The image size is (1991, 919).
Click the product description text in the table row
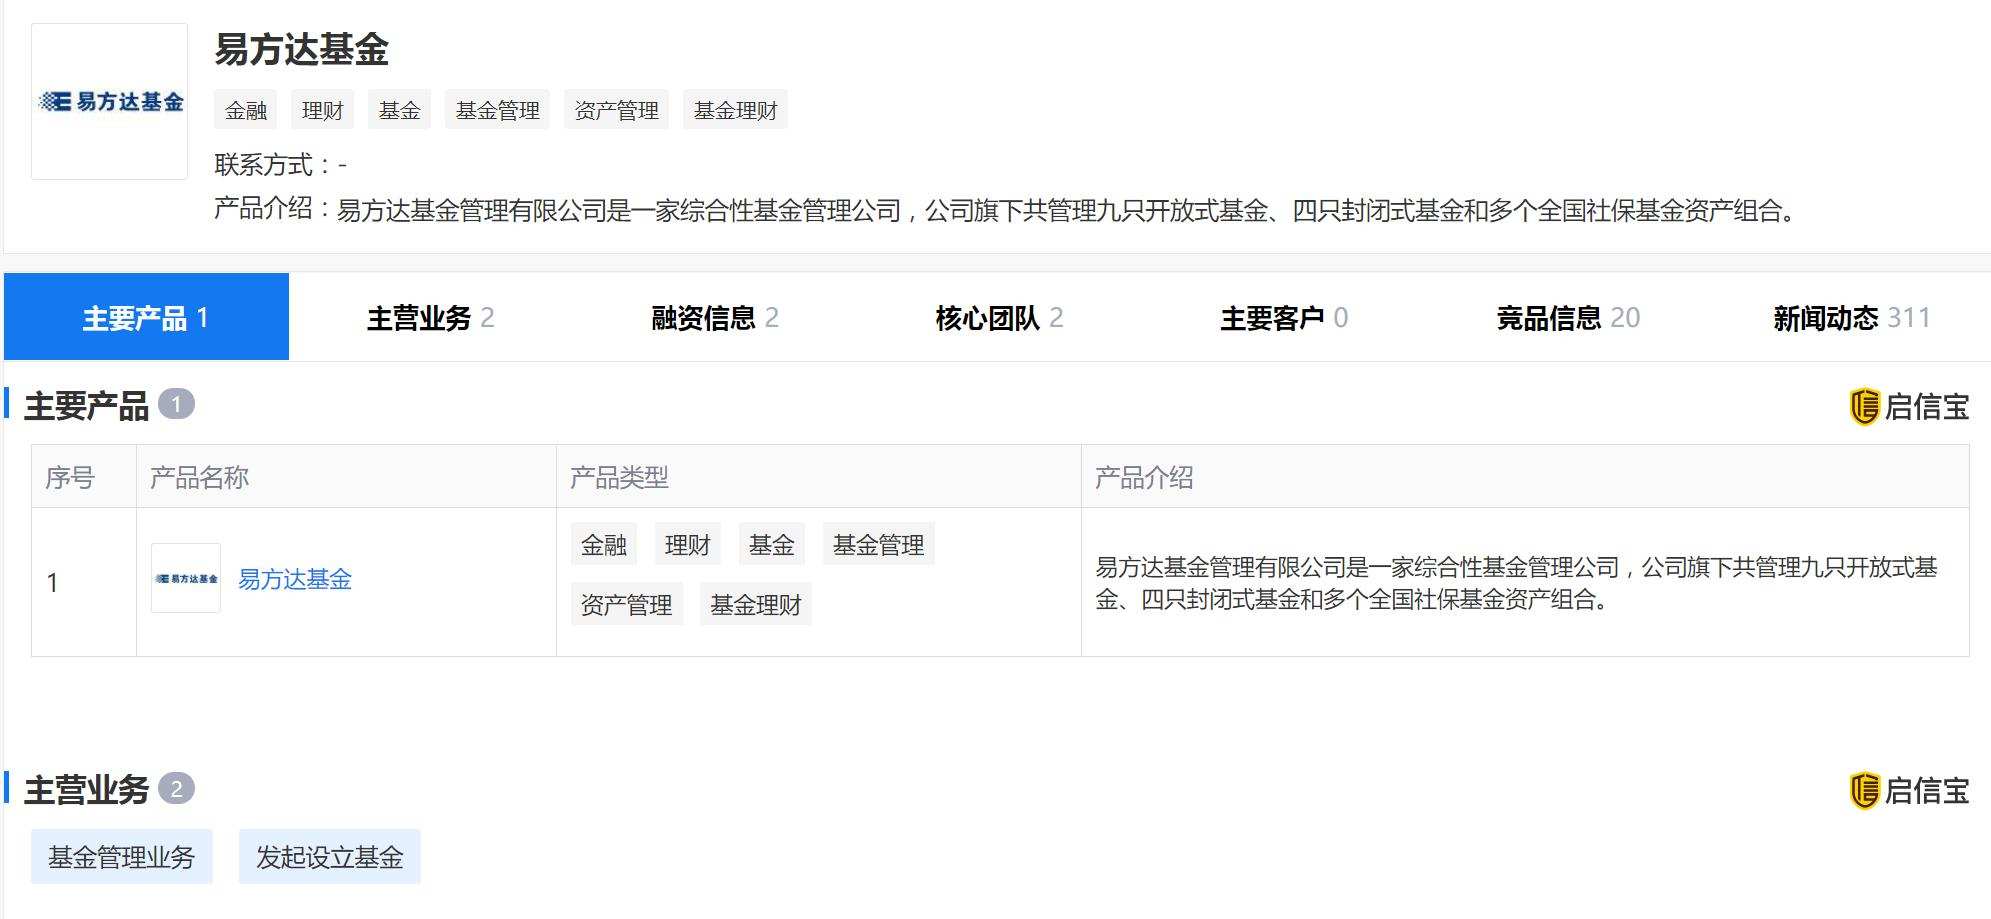click(x=1517, y=583)
